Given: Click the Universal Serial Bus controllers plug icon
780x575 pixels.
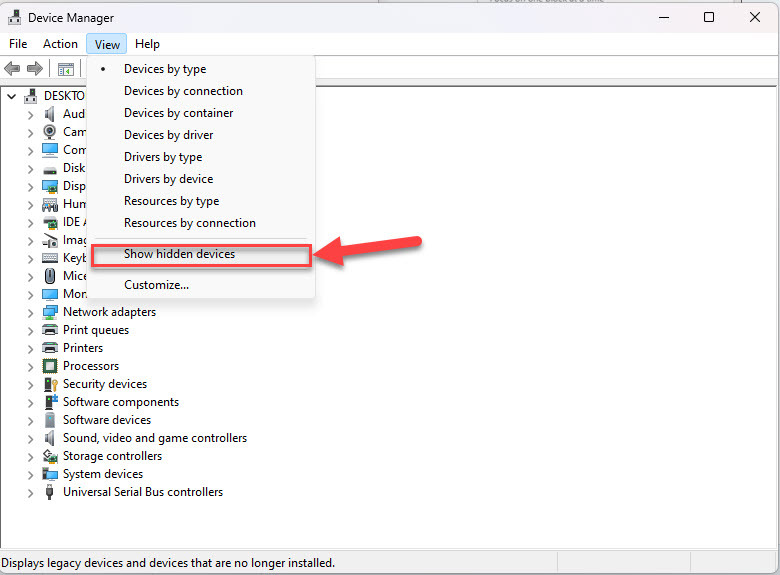Looking at the screenshot, I should click(50, 492).
